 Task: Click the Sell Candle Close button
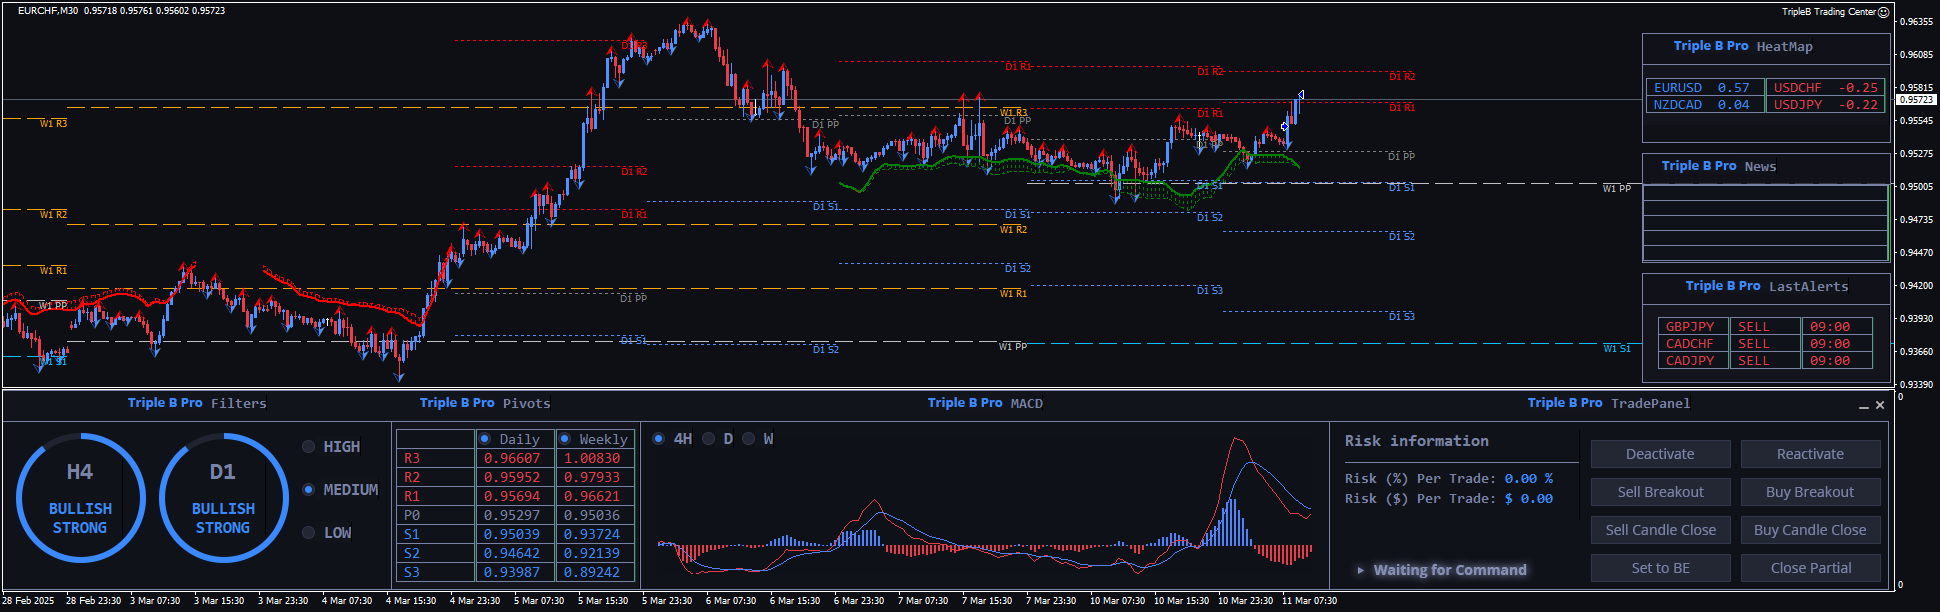pyautogui.click(x=1660, y=530)
